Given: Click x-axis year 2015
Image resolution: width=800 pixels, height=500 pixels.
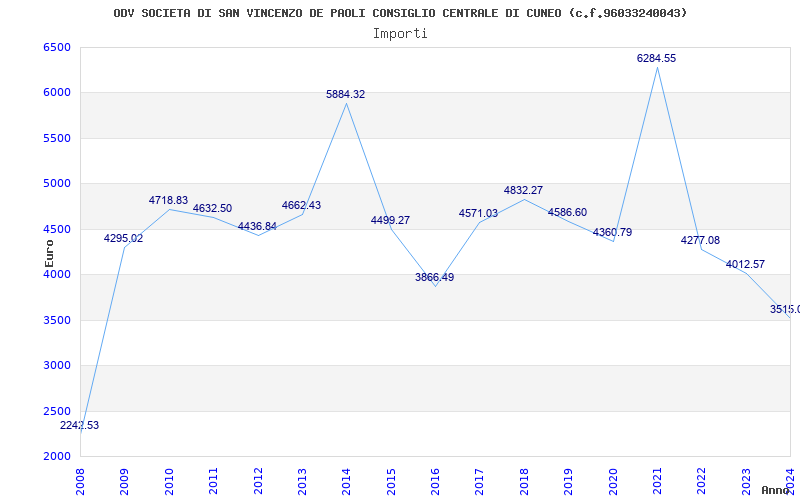Looking at the screenshot, I should 391,481.
